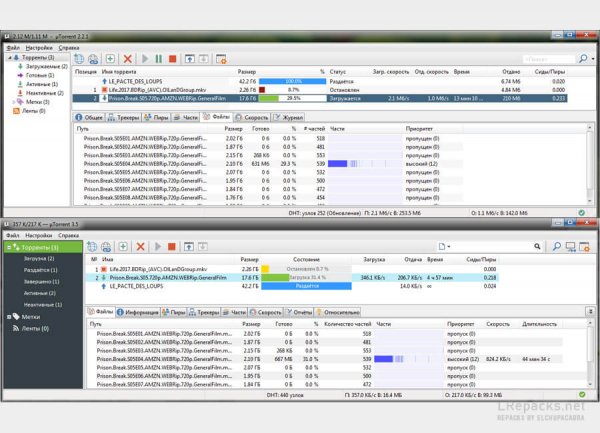Click Create New Torrent icon in uTorrent 3.5
This screenshot has height=433, width=600.
pyautogui.click(x=123, y=246)
